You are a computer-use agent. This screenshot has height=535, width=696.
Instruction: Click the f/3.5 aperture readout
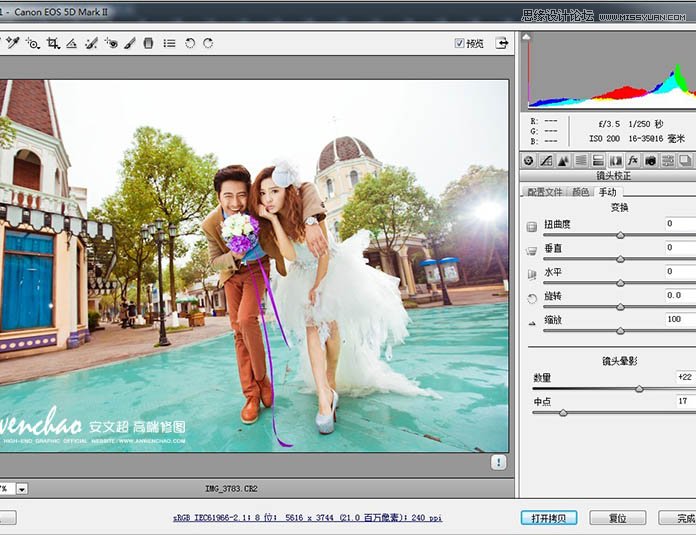point(609,124)
